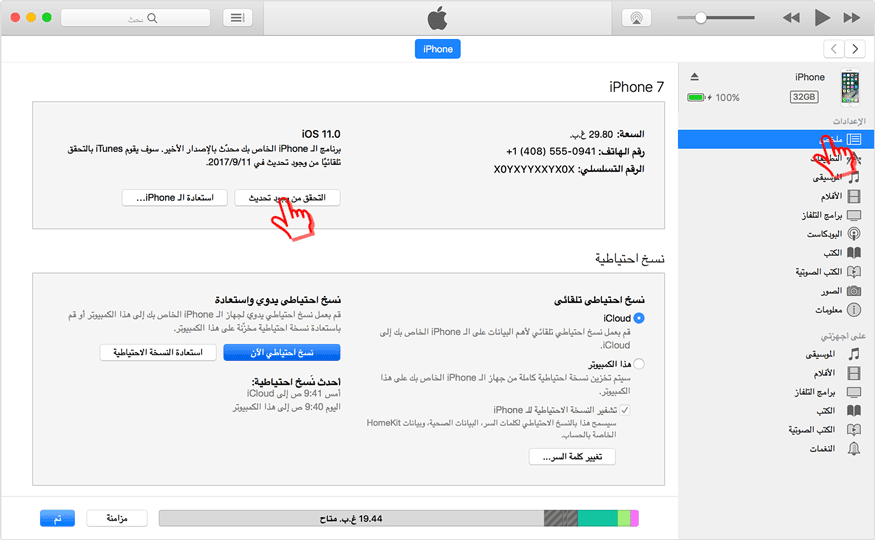Click the pink segment of the storage bar

point(634,518)
